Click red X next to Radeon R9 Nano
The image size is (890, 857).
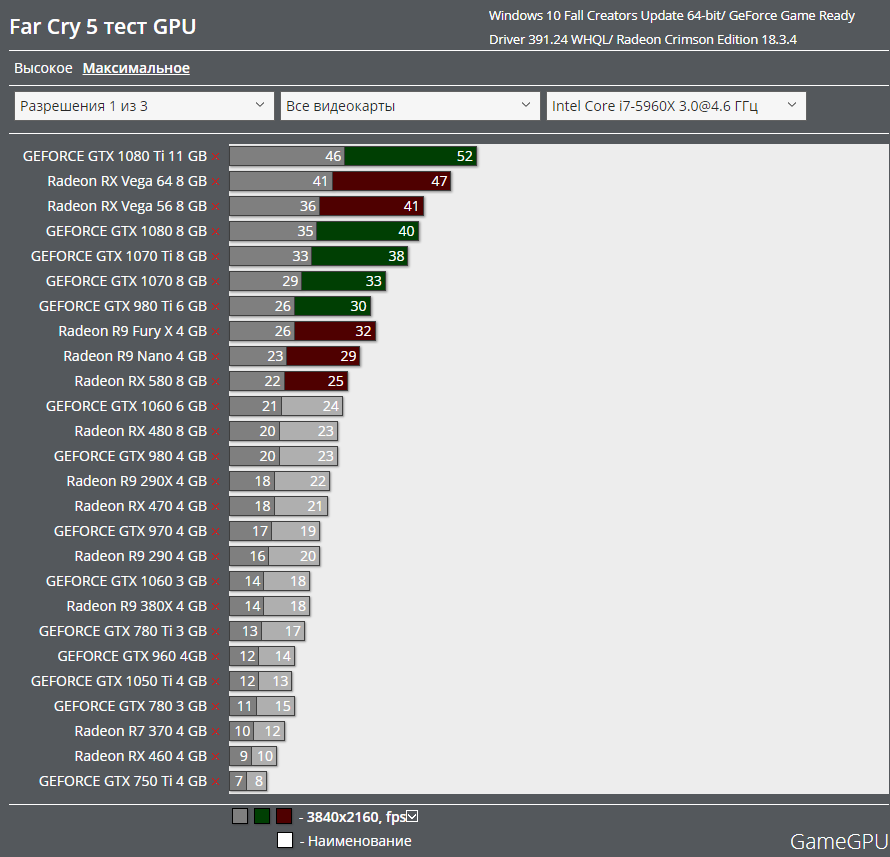(x=216, y=356)
